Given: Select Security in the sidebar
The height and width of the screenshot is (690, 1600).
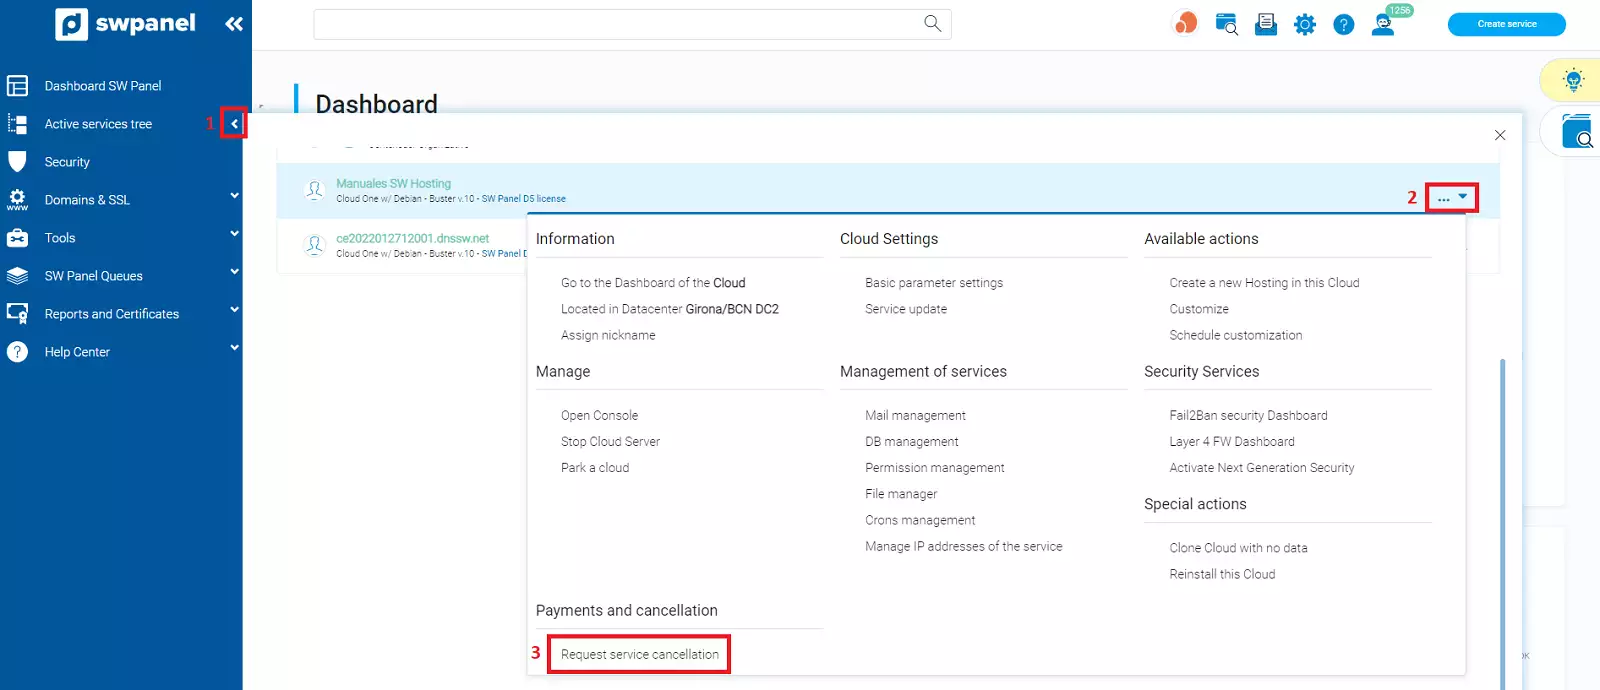Looking at the screenshot, I should (x=67, y=162).
